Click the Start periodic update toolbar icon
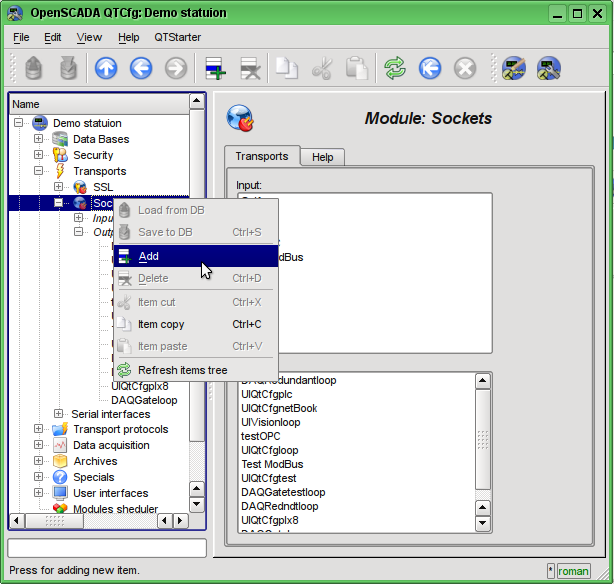 pyautogui.click(x=430, y=68)
